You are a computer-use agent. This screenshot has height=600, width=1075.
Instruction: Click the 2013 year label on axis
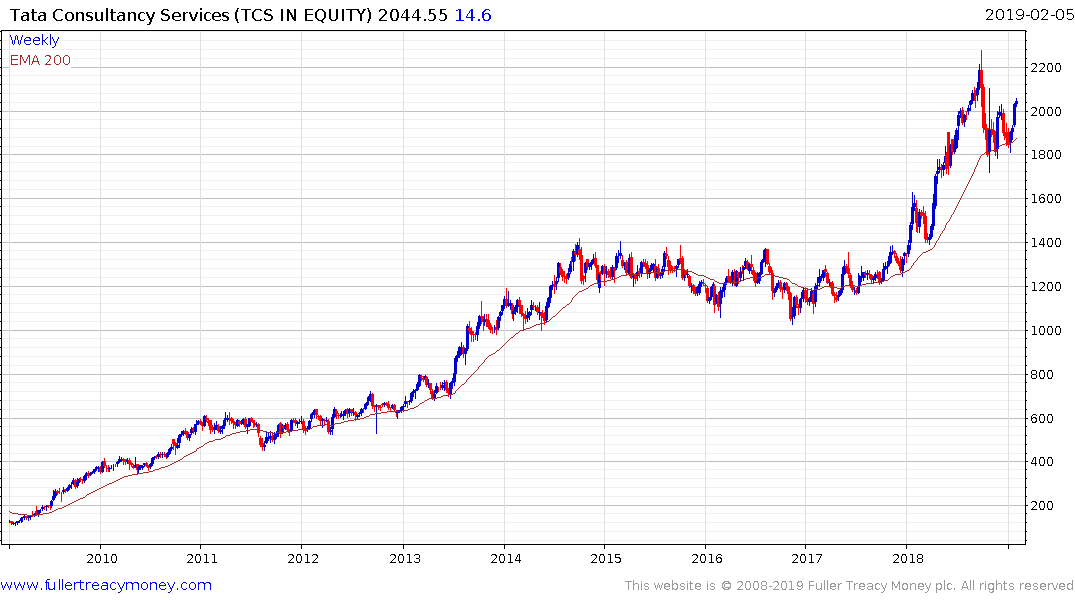[x=404, y=558]
